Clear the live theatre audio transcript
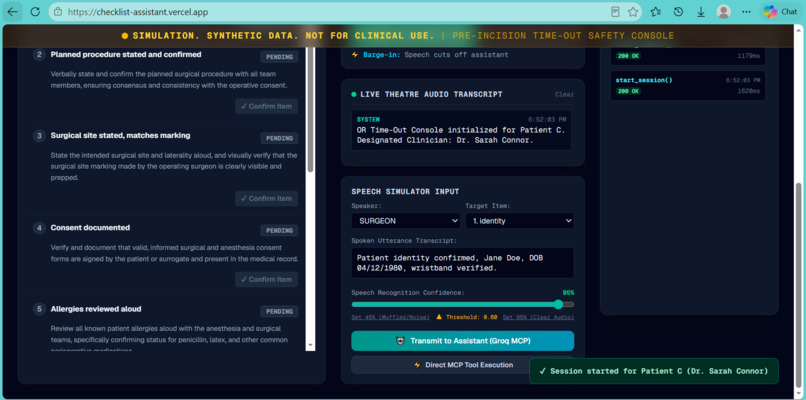The image size is (806, 400). pyautogui.click(x=564, y=95)
